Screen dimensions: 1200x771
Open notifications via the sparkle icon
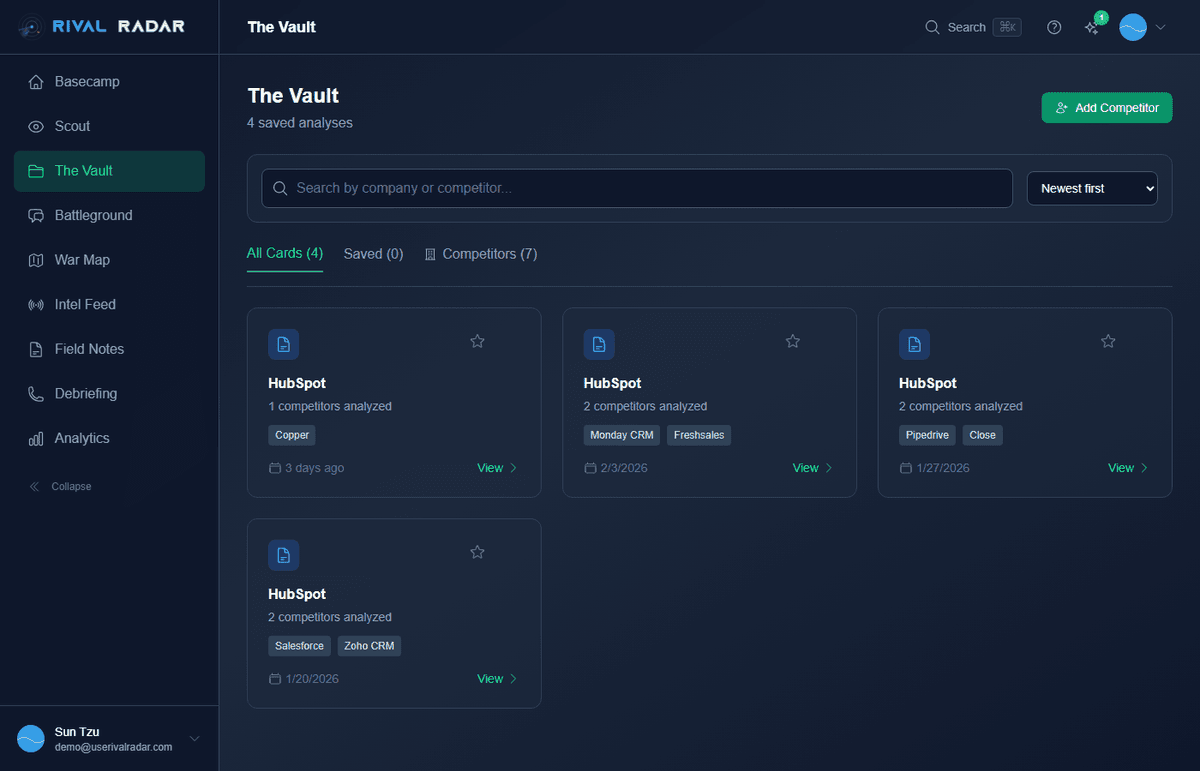1092,28
